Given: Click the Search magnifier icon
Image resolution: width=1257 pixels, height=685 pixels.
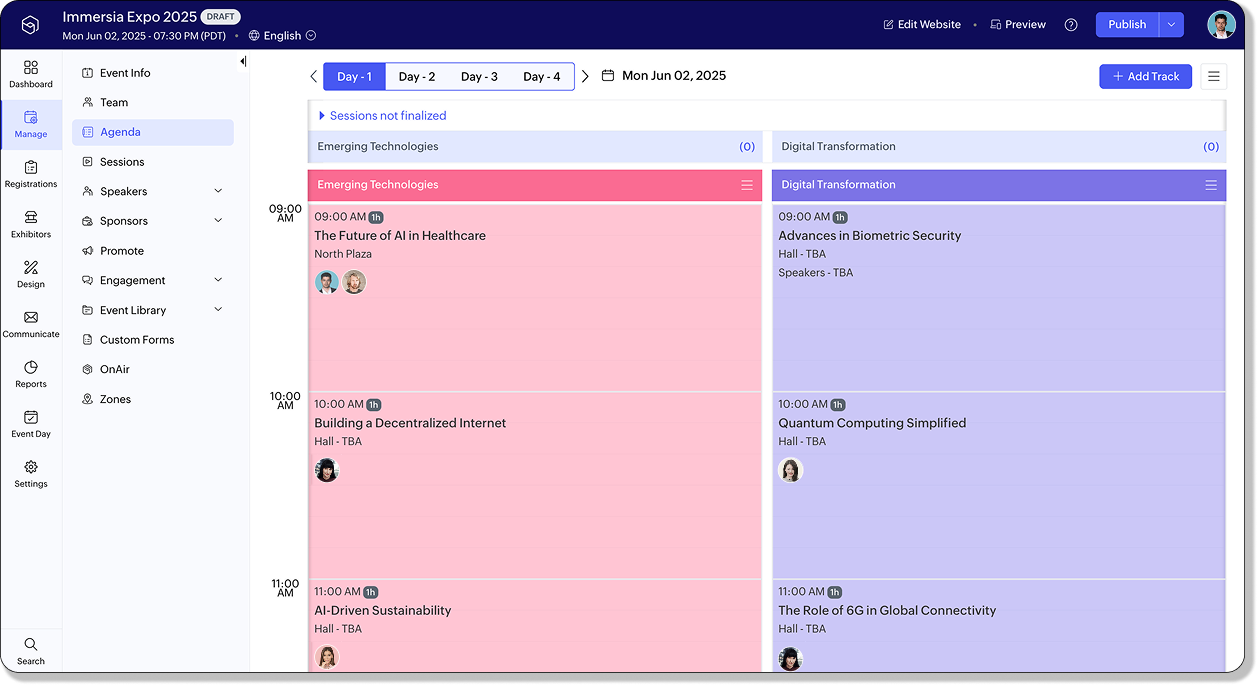Looking at the screenshot, I should (x=31, y=644).
